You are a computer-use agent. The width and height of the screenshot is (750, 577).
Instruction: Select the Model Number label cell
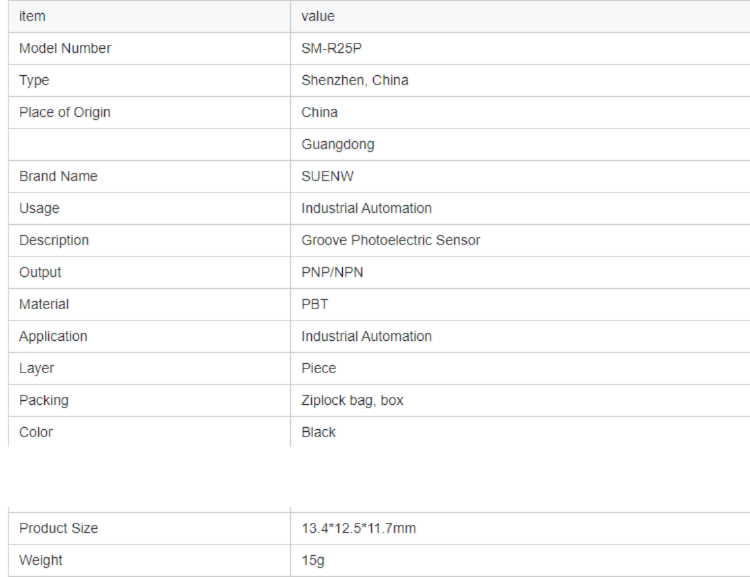click(x=65, y=48)
